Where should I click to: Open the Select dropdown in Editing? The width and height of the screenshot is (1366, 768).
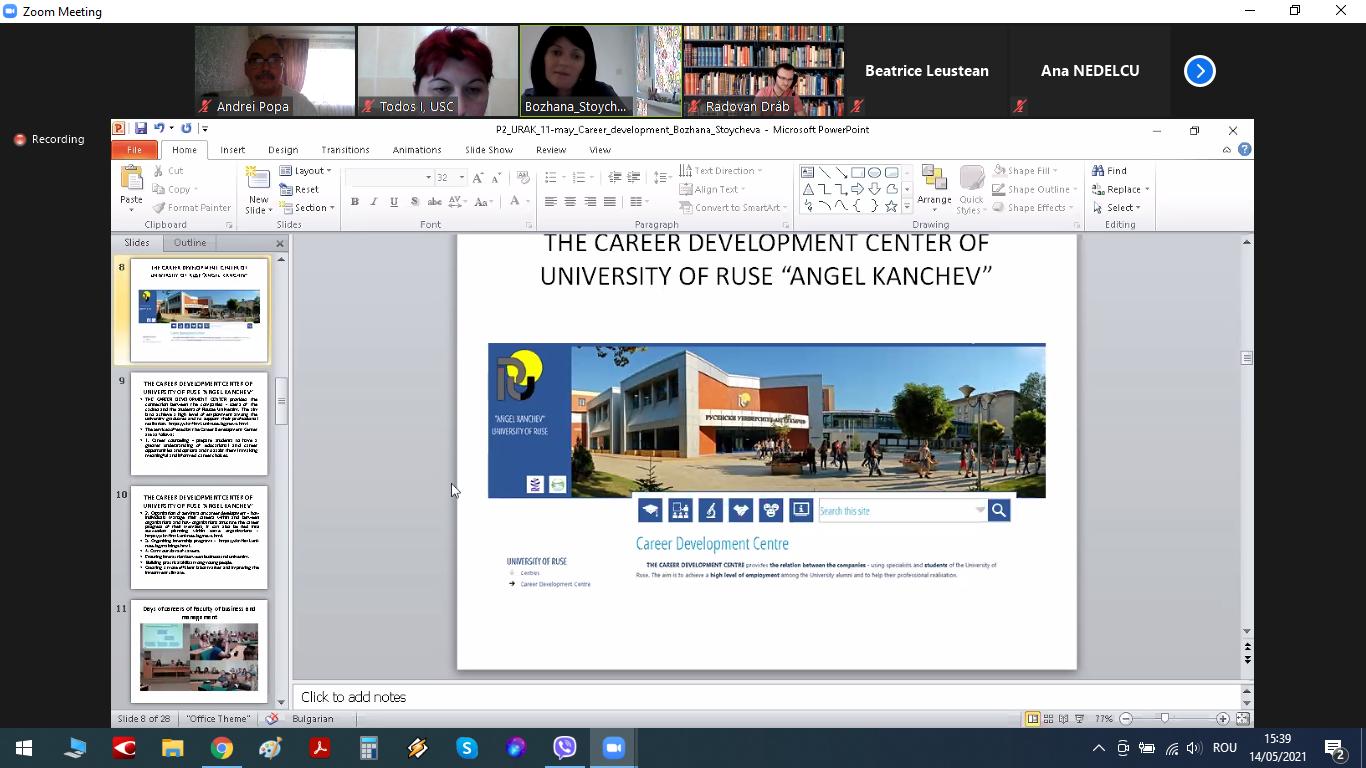(x=1116, y=208)
